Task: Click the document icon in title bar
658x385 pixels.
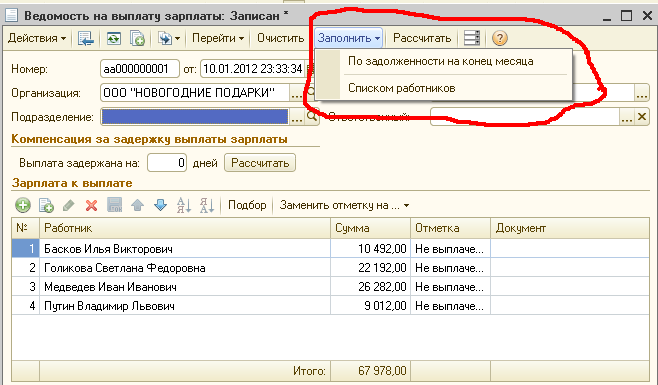Action: tap(11, 16)
